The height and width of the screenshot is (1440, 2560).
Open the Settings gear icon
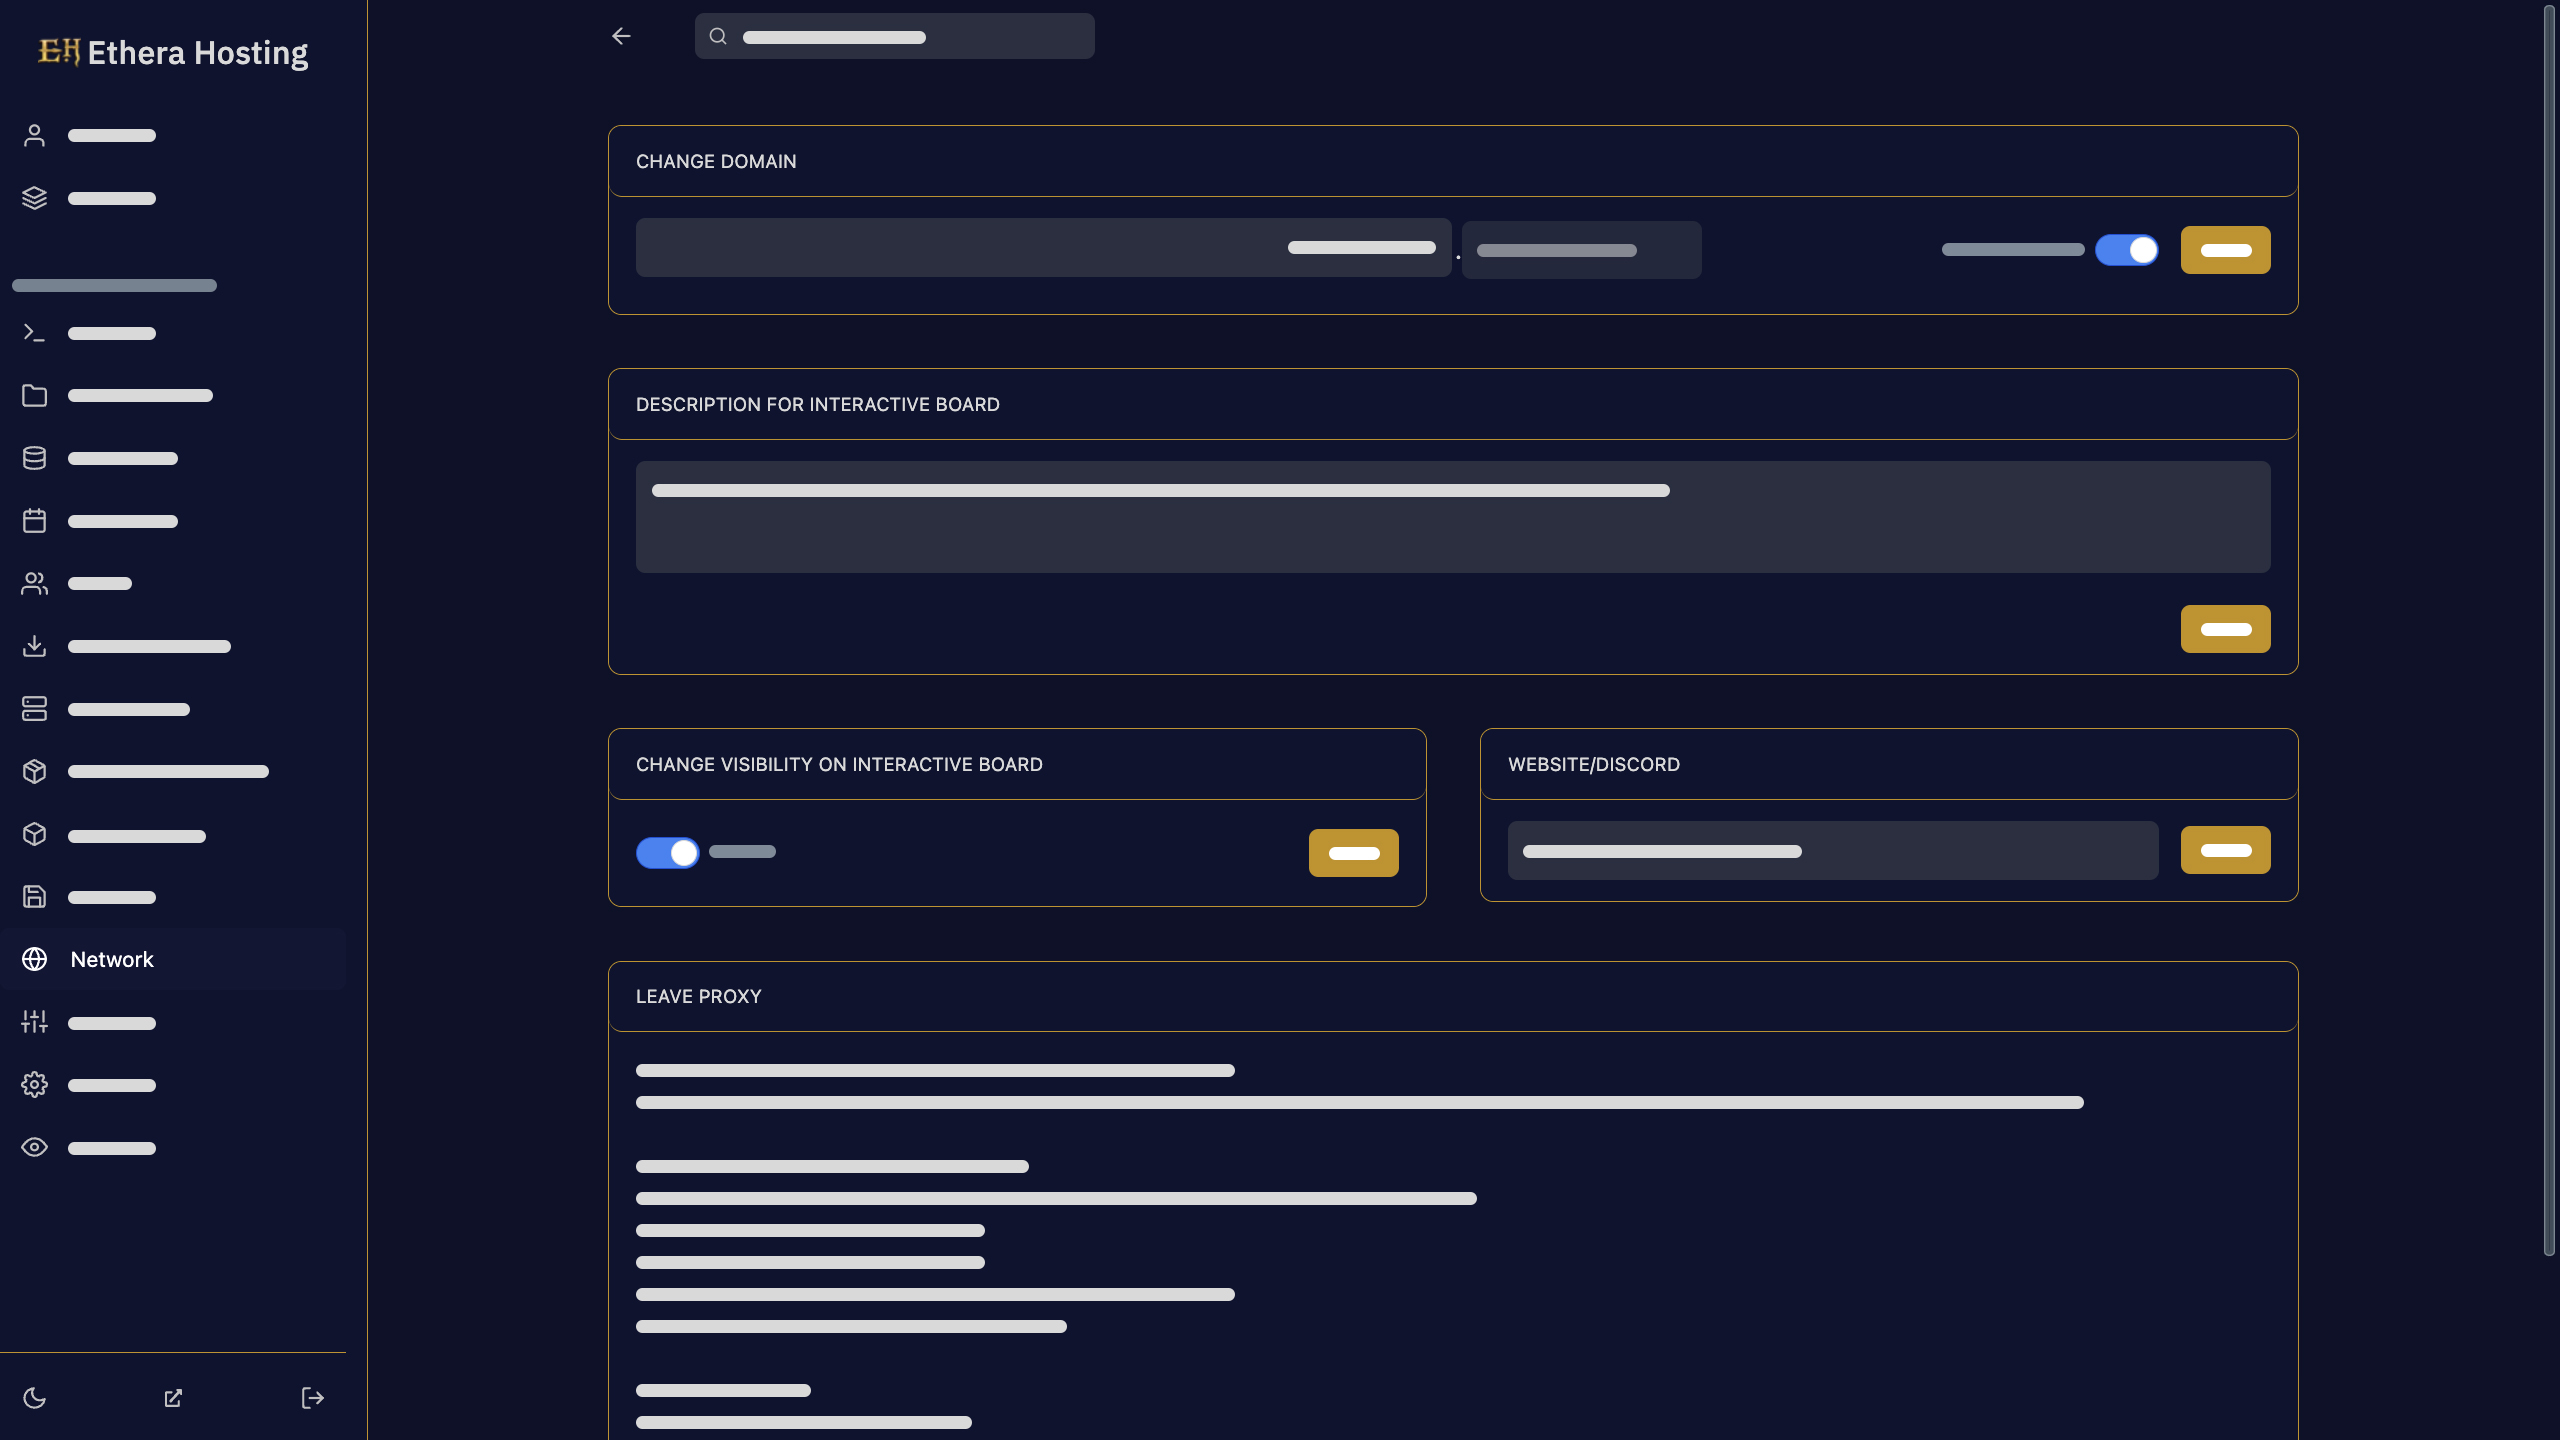34,1084
